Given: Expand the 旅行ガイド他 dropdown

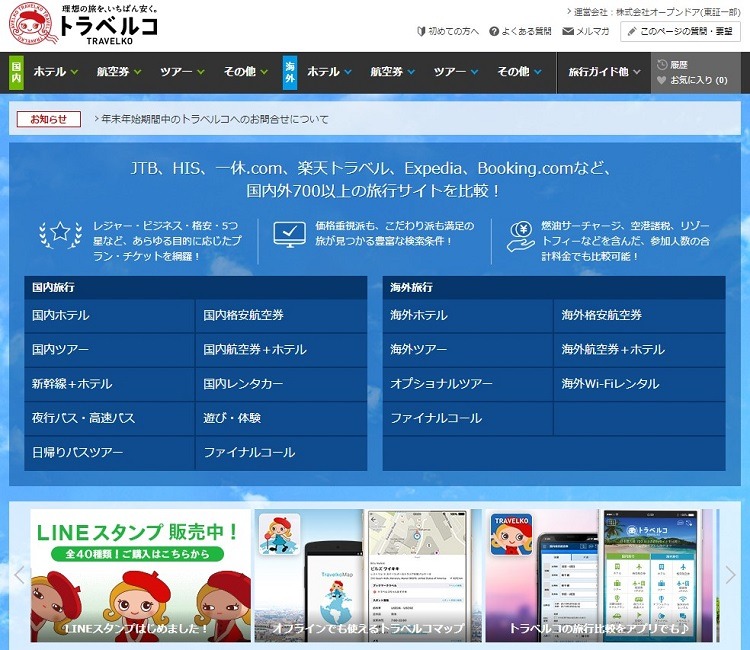Looking at the screenshot, I should [604, 72].
